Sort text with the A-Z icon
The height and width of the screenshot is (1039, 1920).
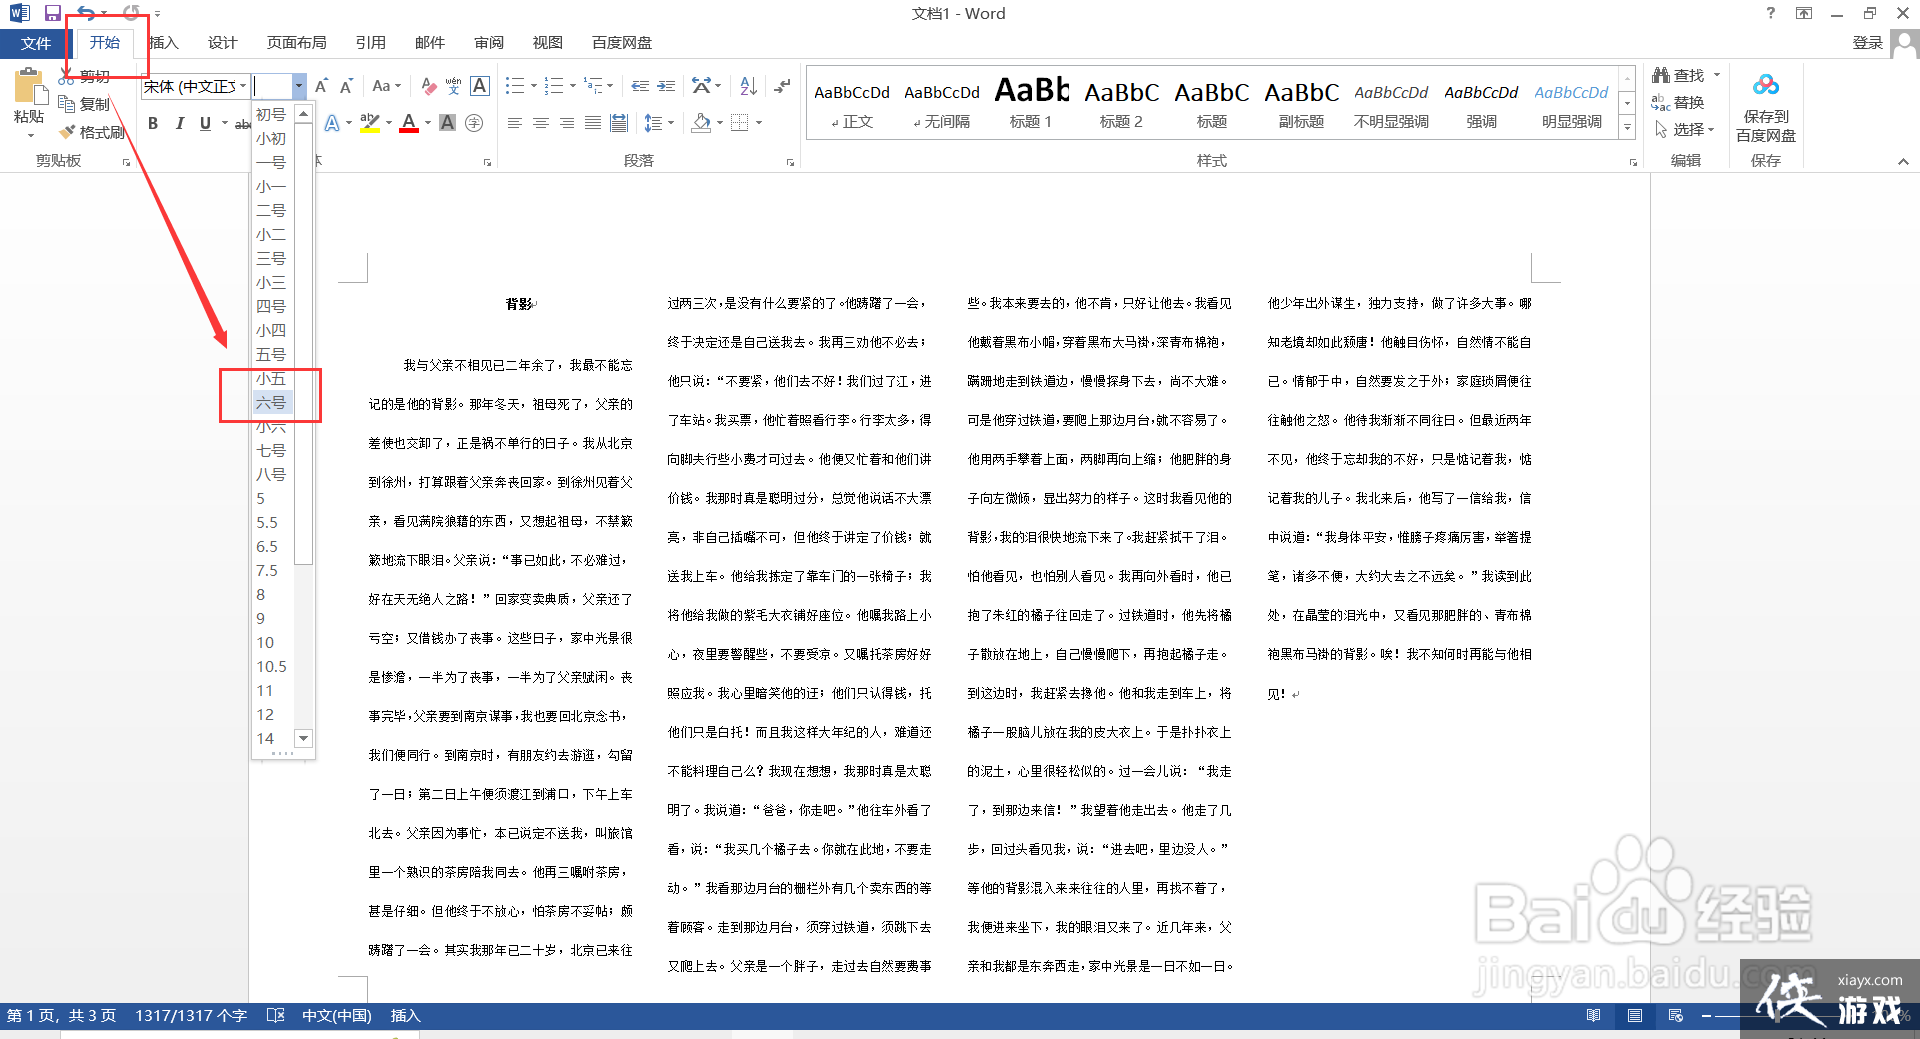coord(748,86)
